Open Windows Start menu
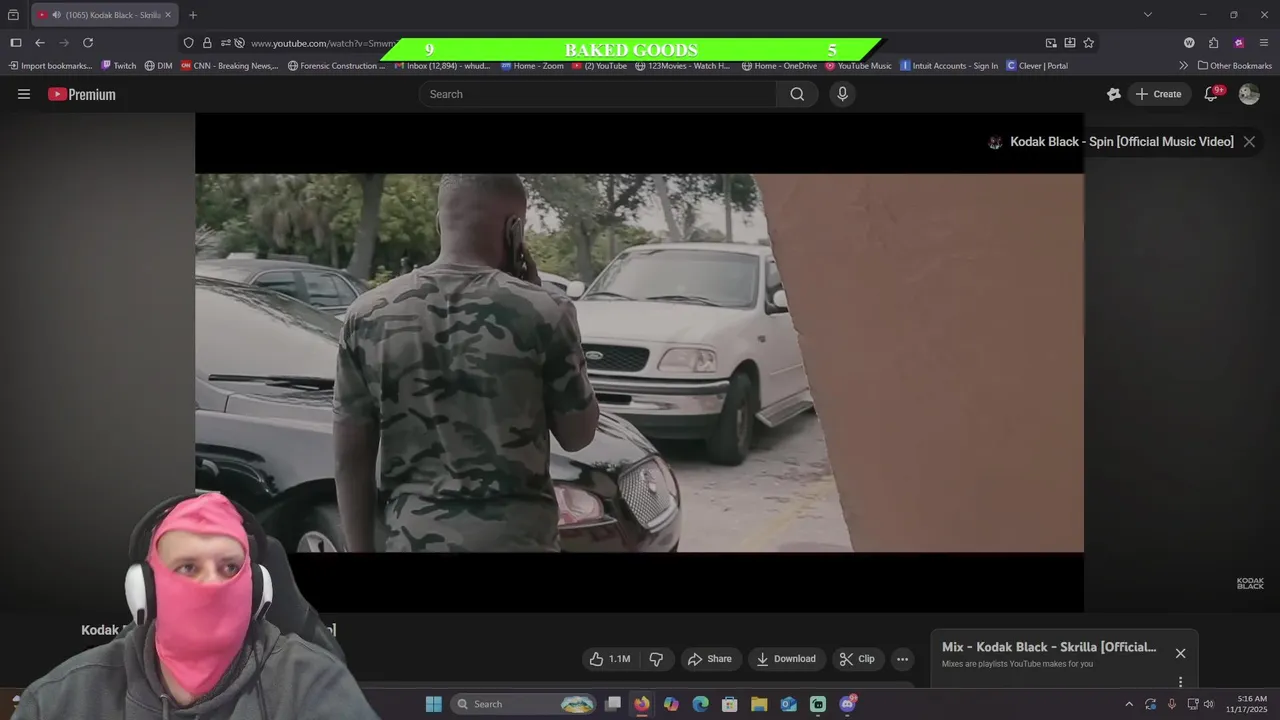The image size is (1280, 720). coord(434,704)
